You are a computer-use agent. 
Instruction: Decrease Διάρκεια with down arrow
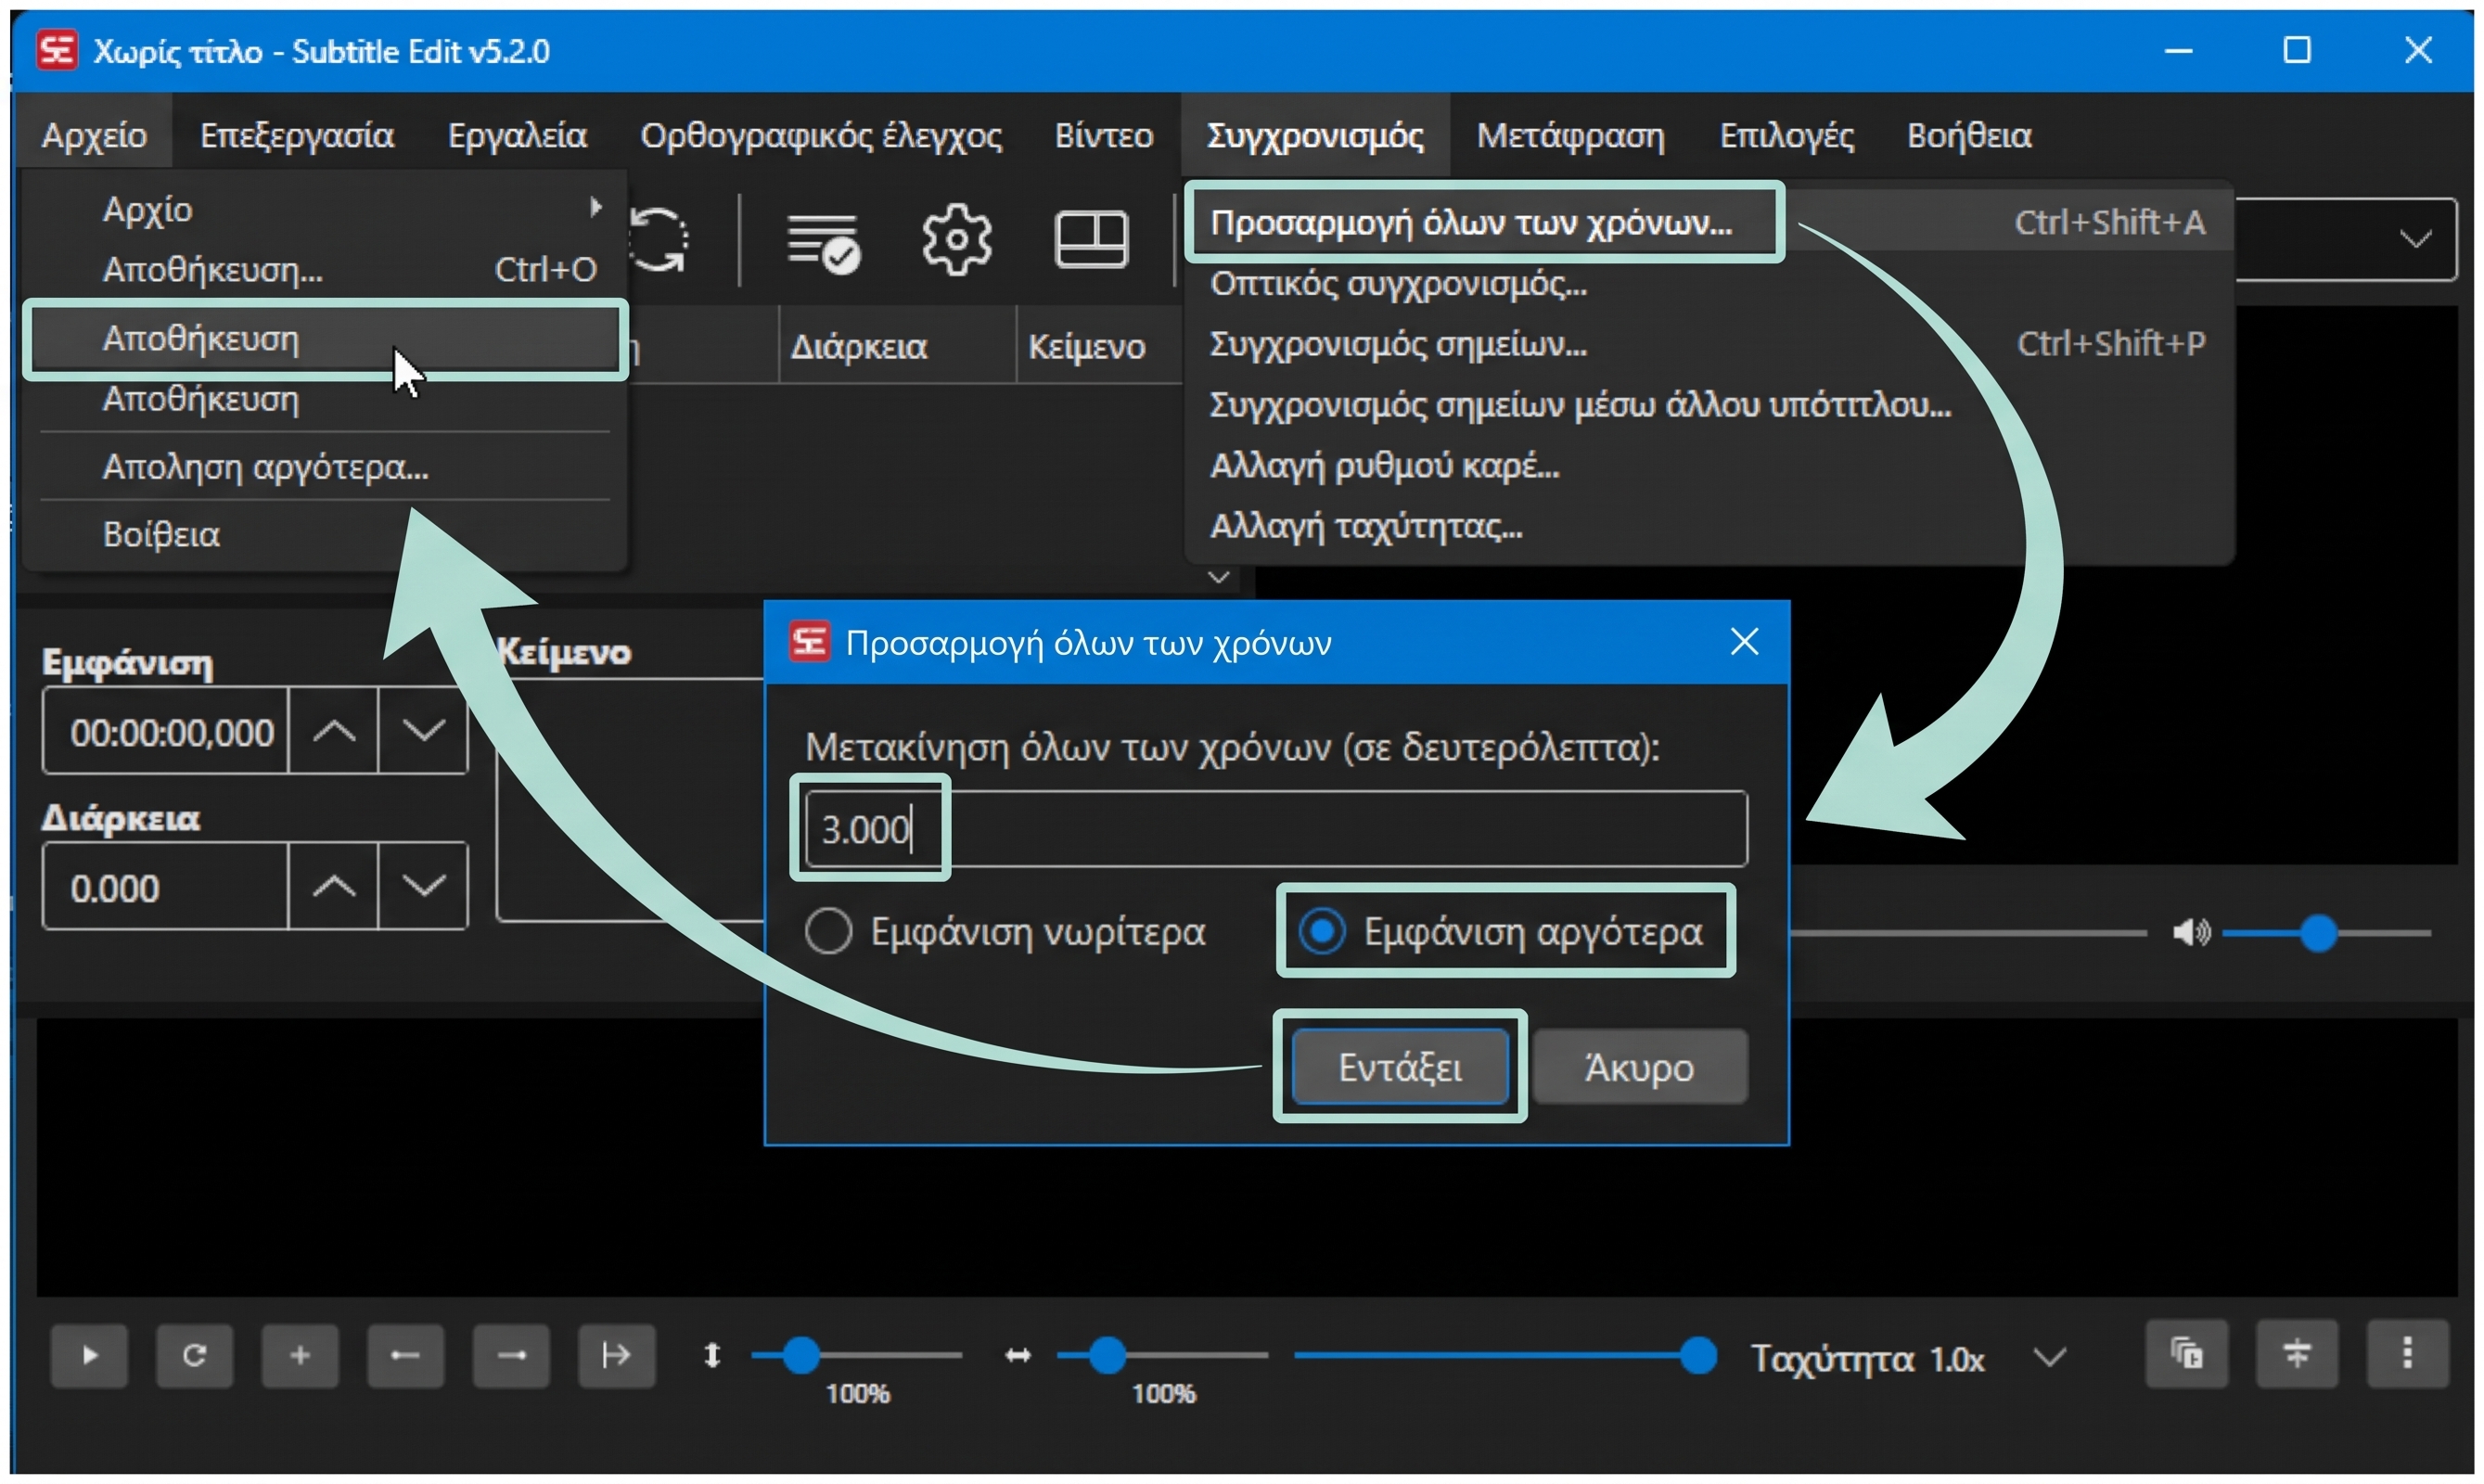(423, 886)
